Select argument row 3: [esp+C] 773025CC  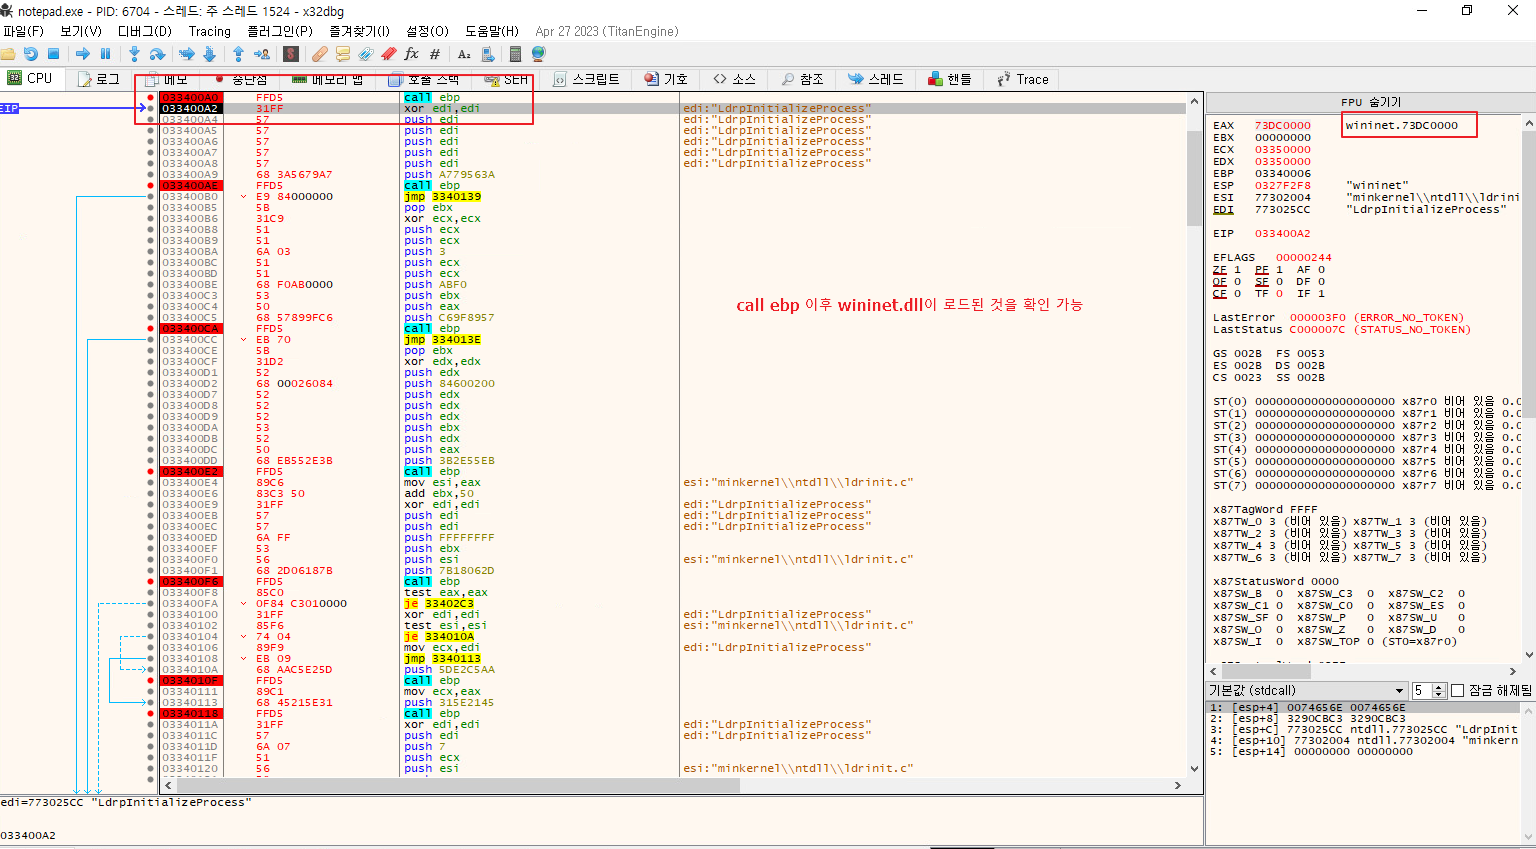point(1365,730)
